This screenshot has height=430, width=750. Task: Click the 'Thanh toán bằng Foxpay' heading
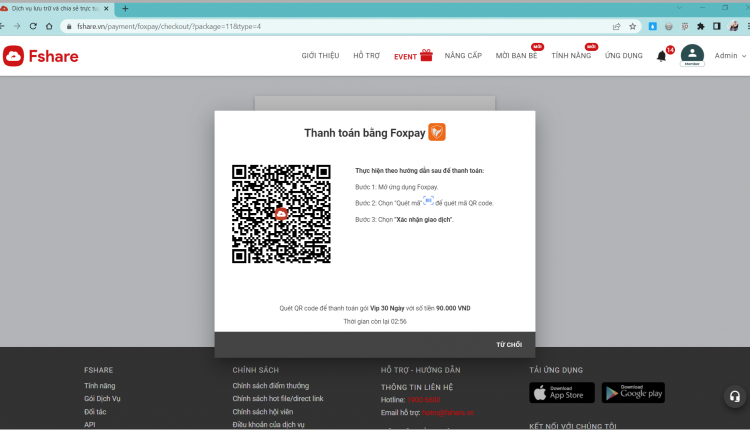(364, 133)
